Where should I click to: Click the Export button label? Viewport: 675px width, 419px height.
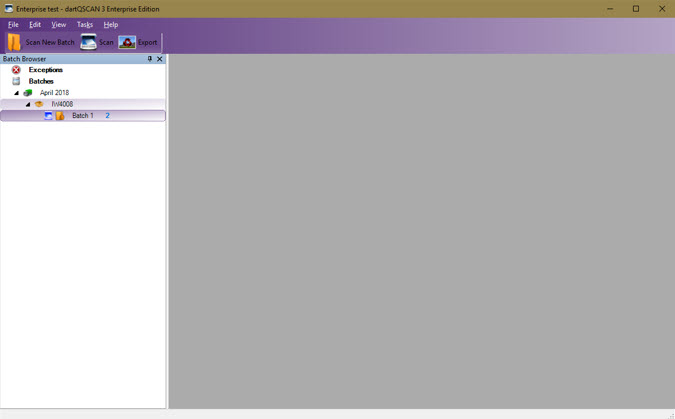pyautogui.click(x=147, y=42)
